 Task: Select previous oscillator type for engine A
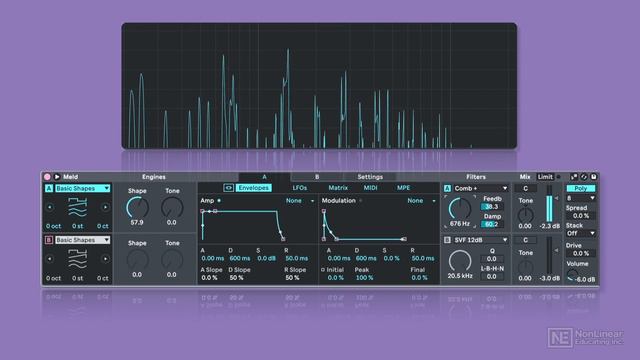coord(50,207)
